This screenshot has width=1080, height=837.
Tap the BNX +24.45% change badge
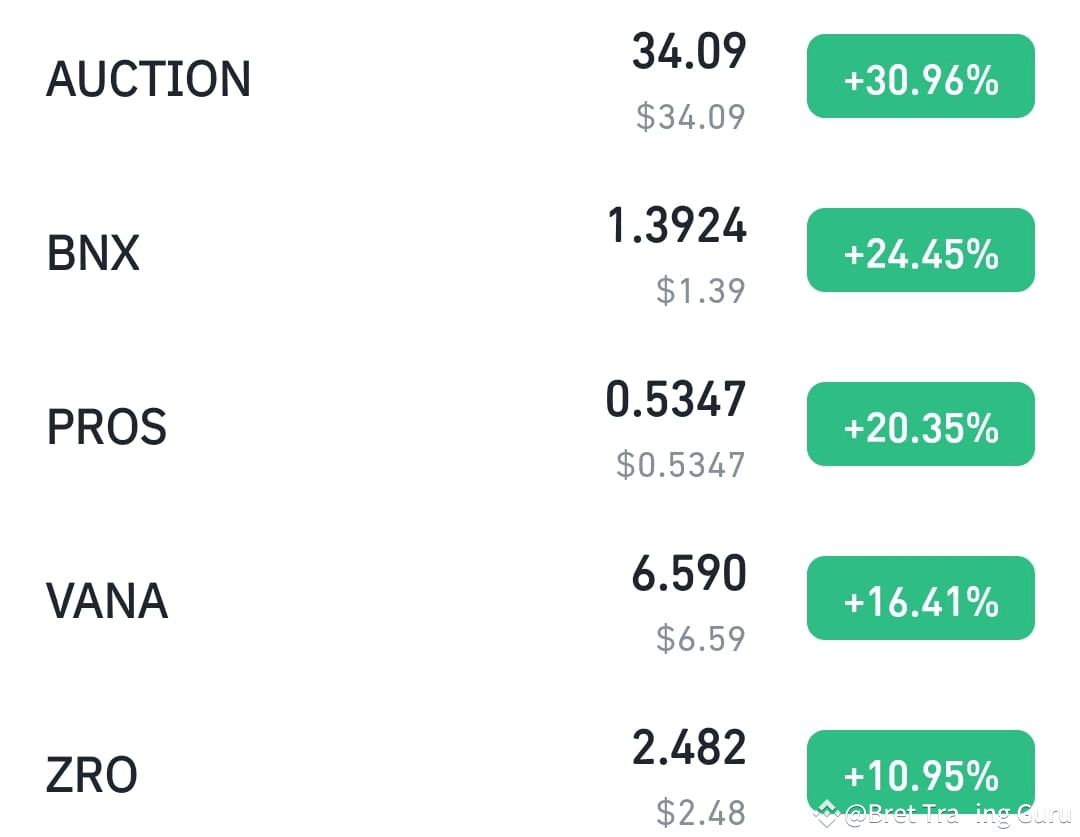pos(920,251)
